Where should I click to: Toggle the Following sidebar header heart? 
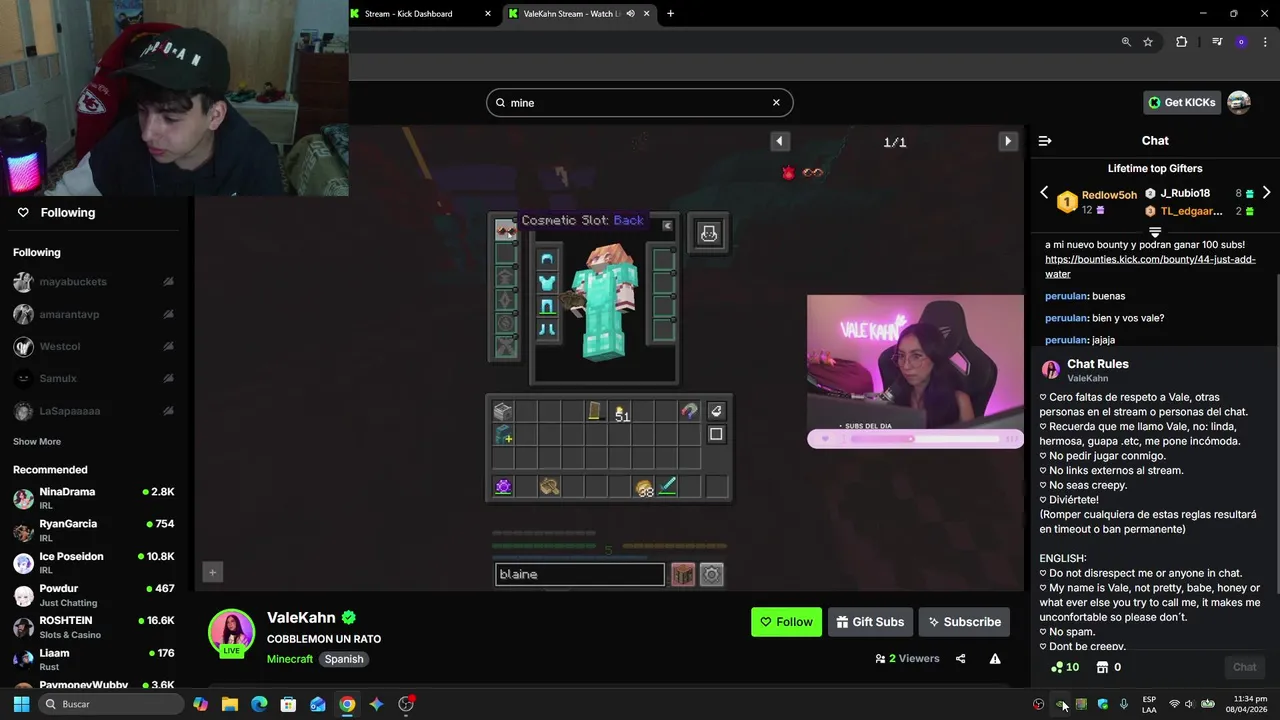[x=23, y=212]
